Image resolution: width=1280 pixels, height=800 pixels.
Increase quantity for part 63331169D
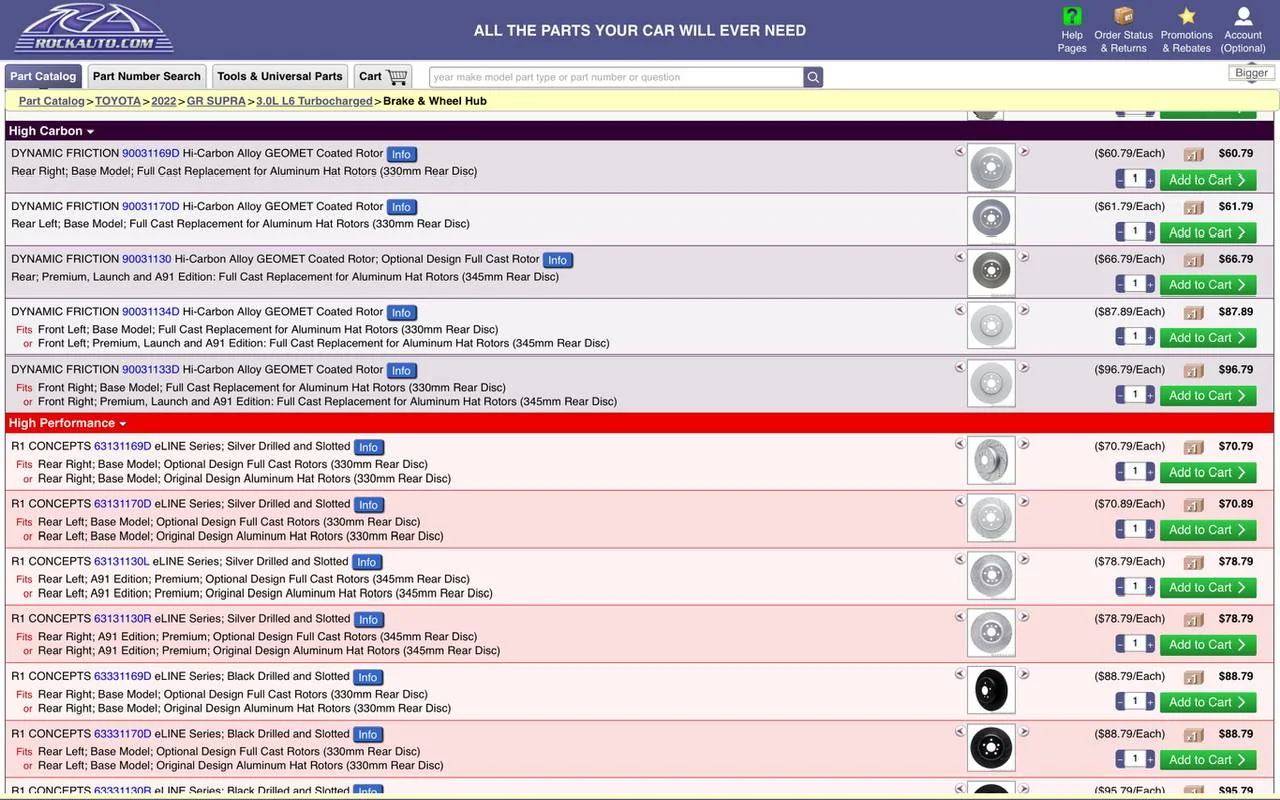[x=1150, y=702]
